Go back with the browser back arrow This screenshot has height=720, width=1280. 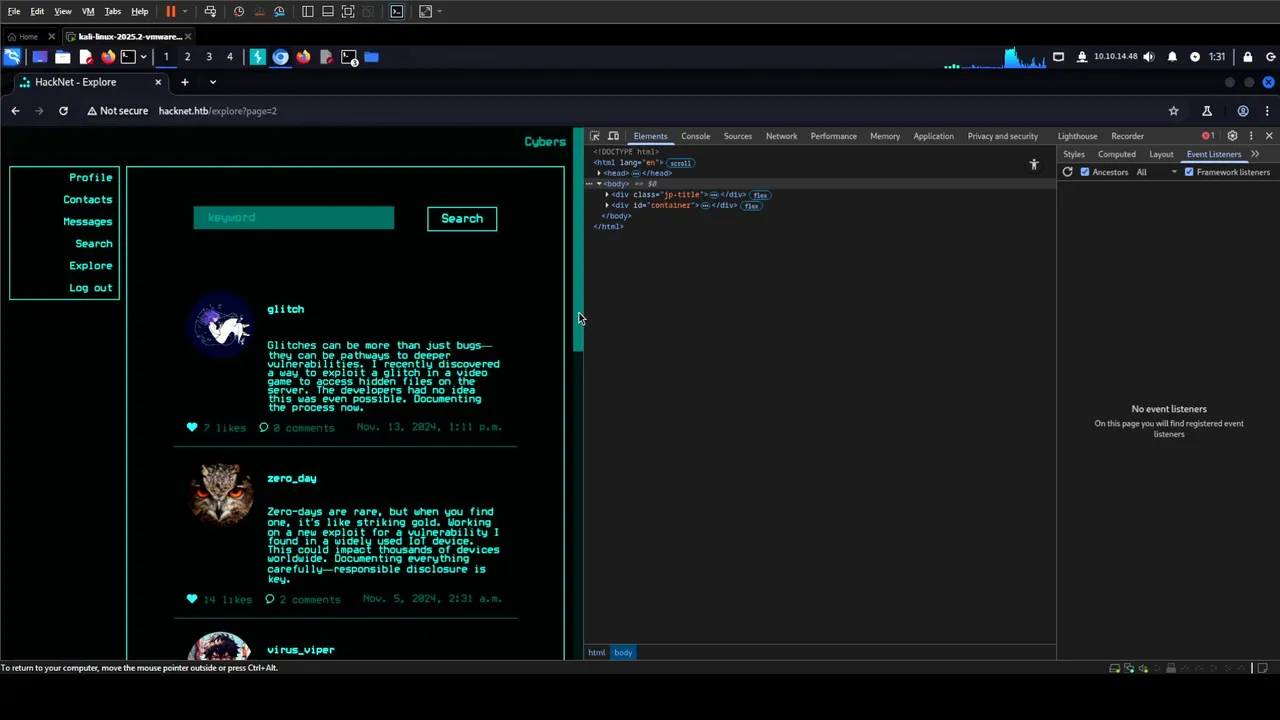tap(15, 111)
